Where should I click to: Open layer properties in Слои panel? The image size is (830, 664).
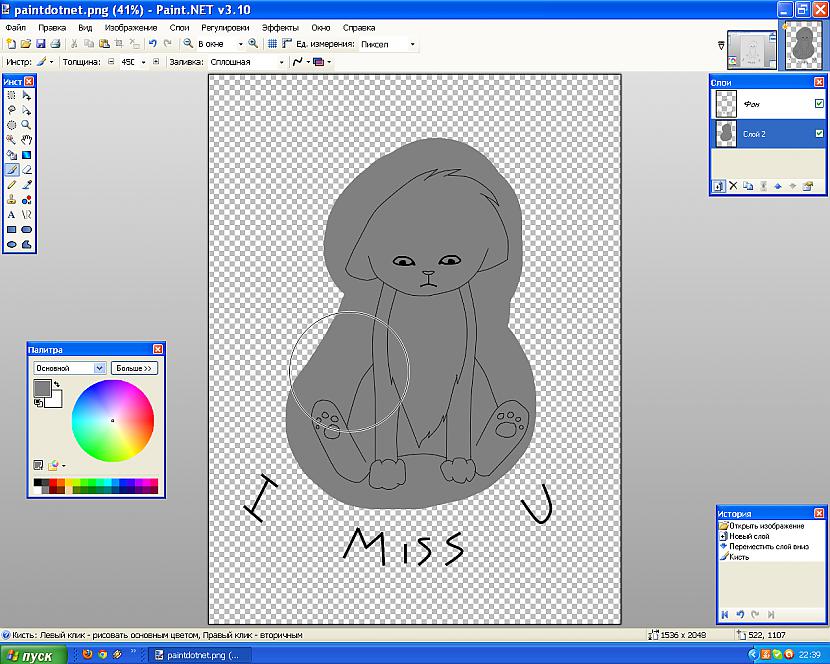[807, 186]
